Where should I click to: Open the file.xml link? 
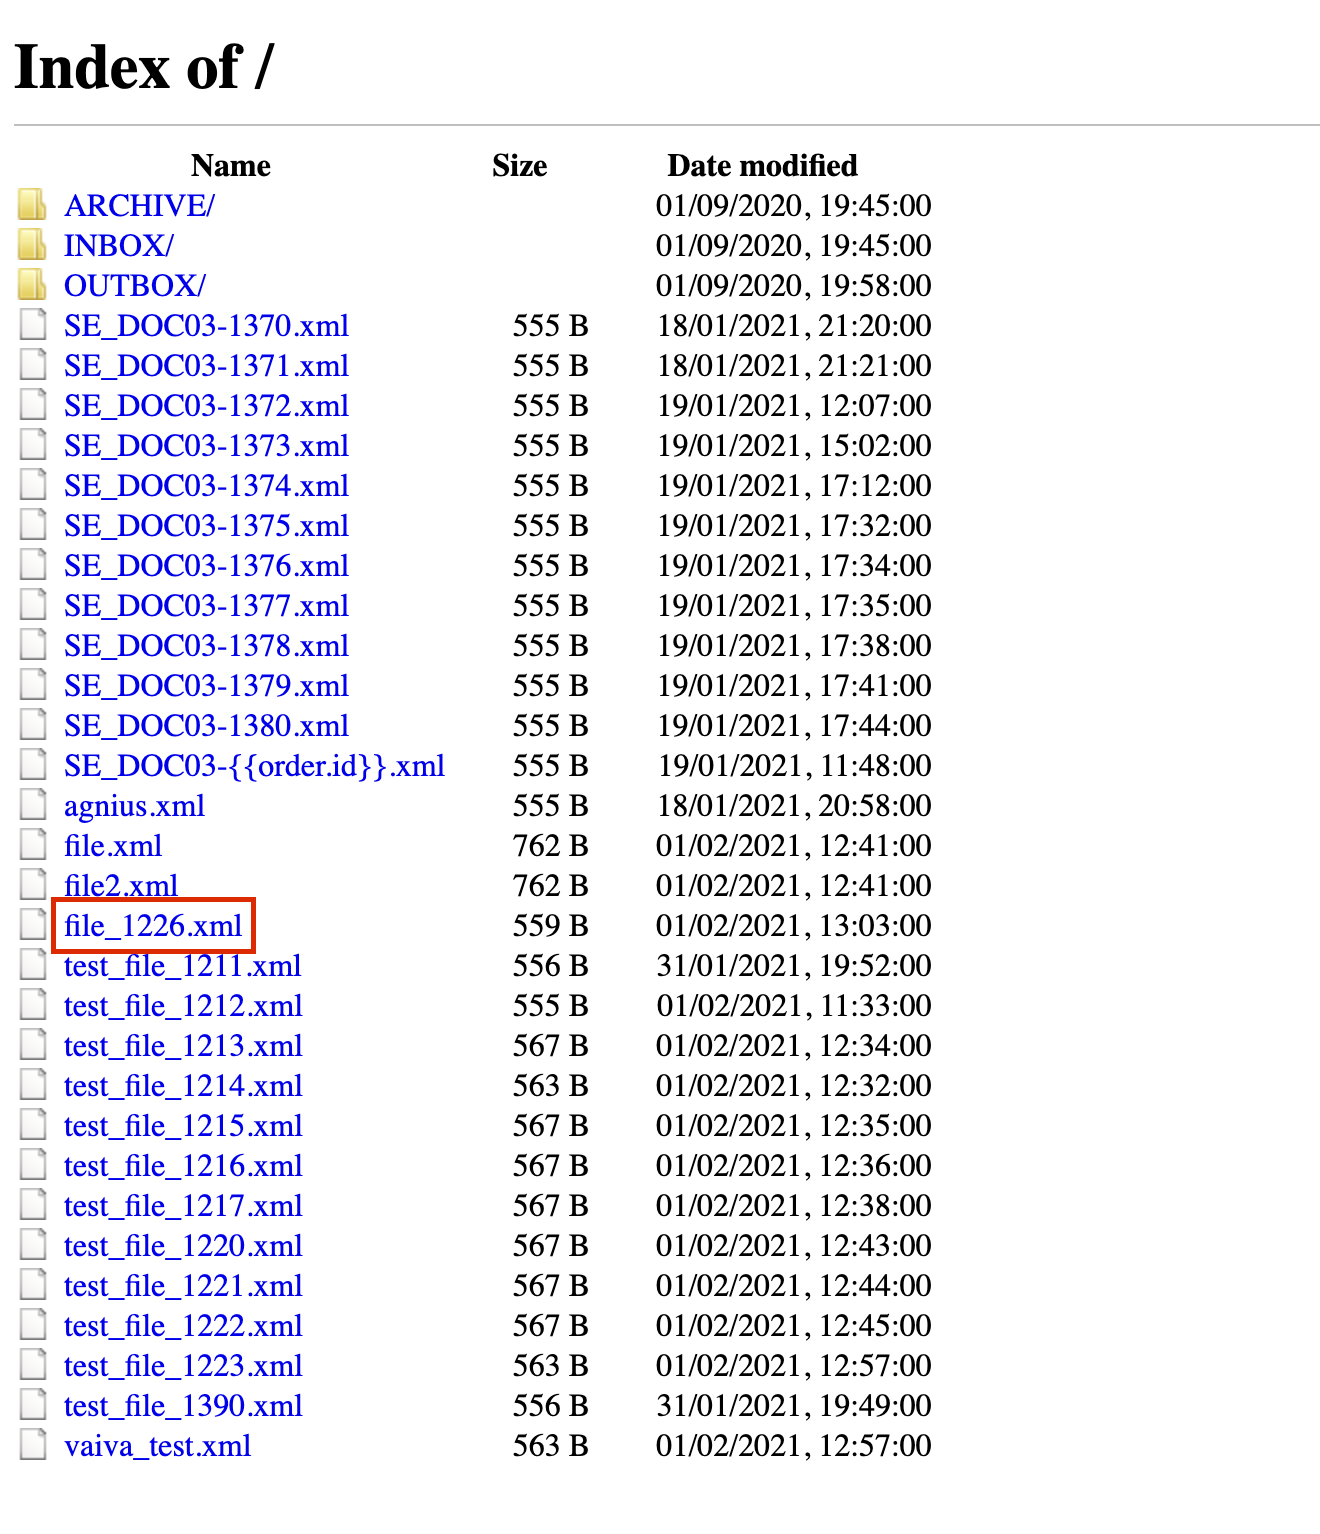click(112, 846)
